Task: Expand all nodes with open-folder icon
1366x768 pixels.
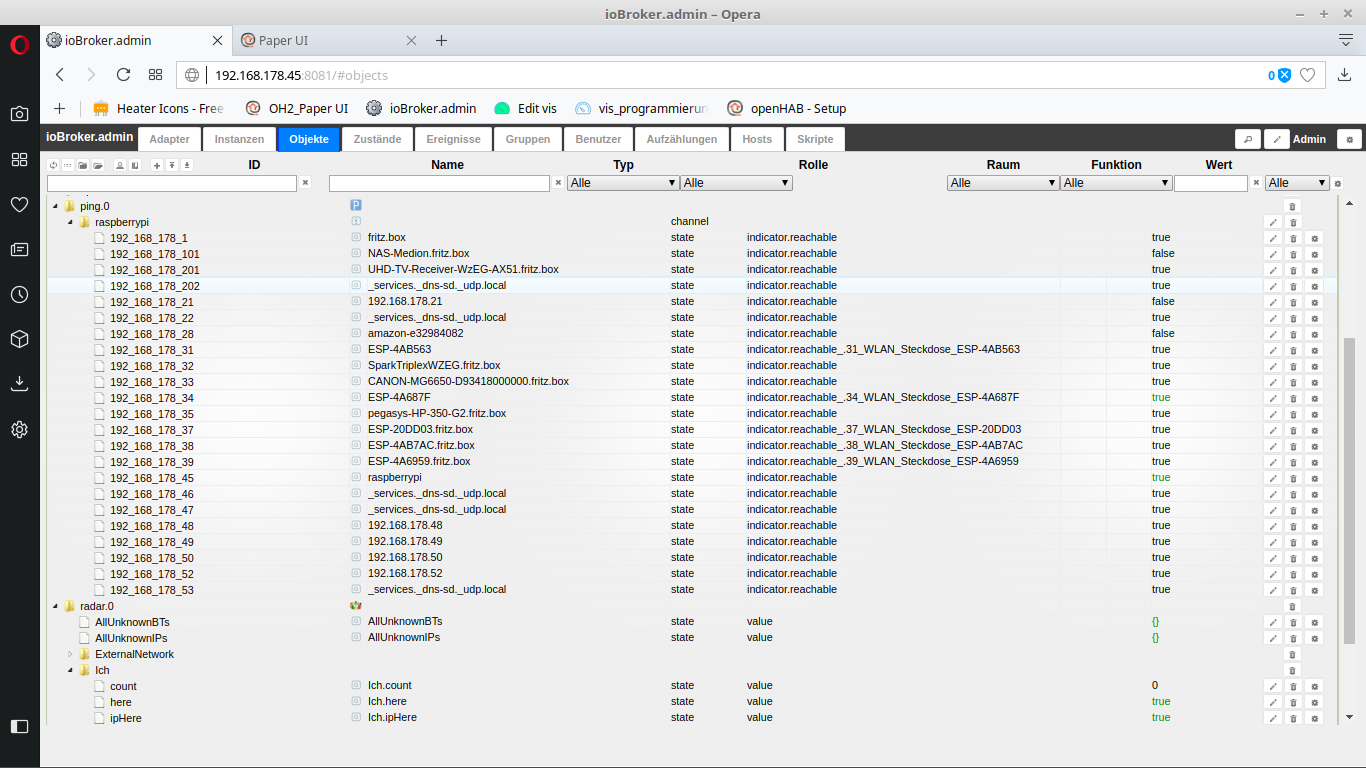Action: coord(98,165)
